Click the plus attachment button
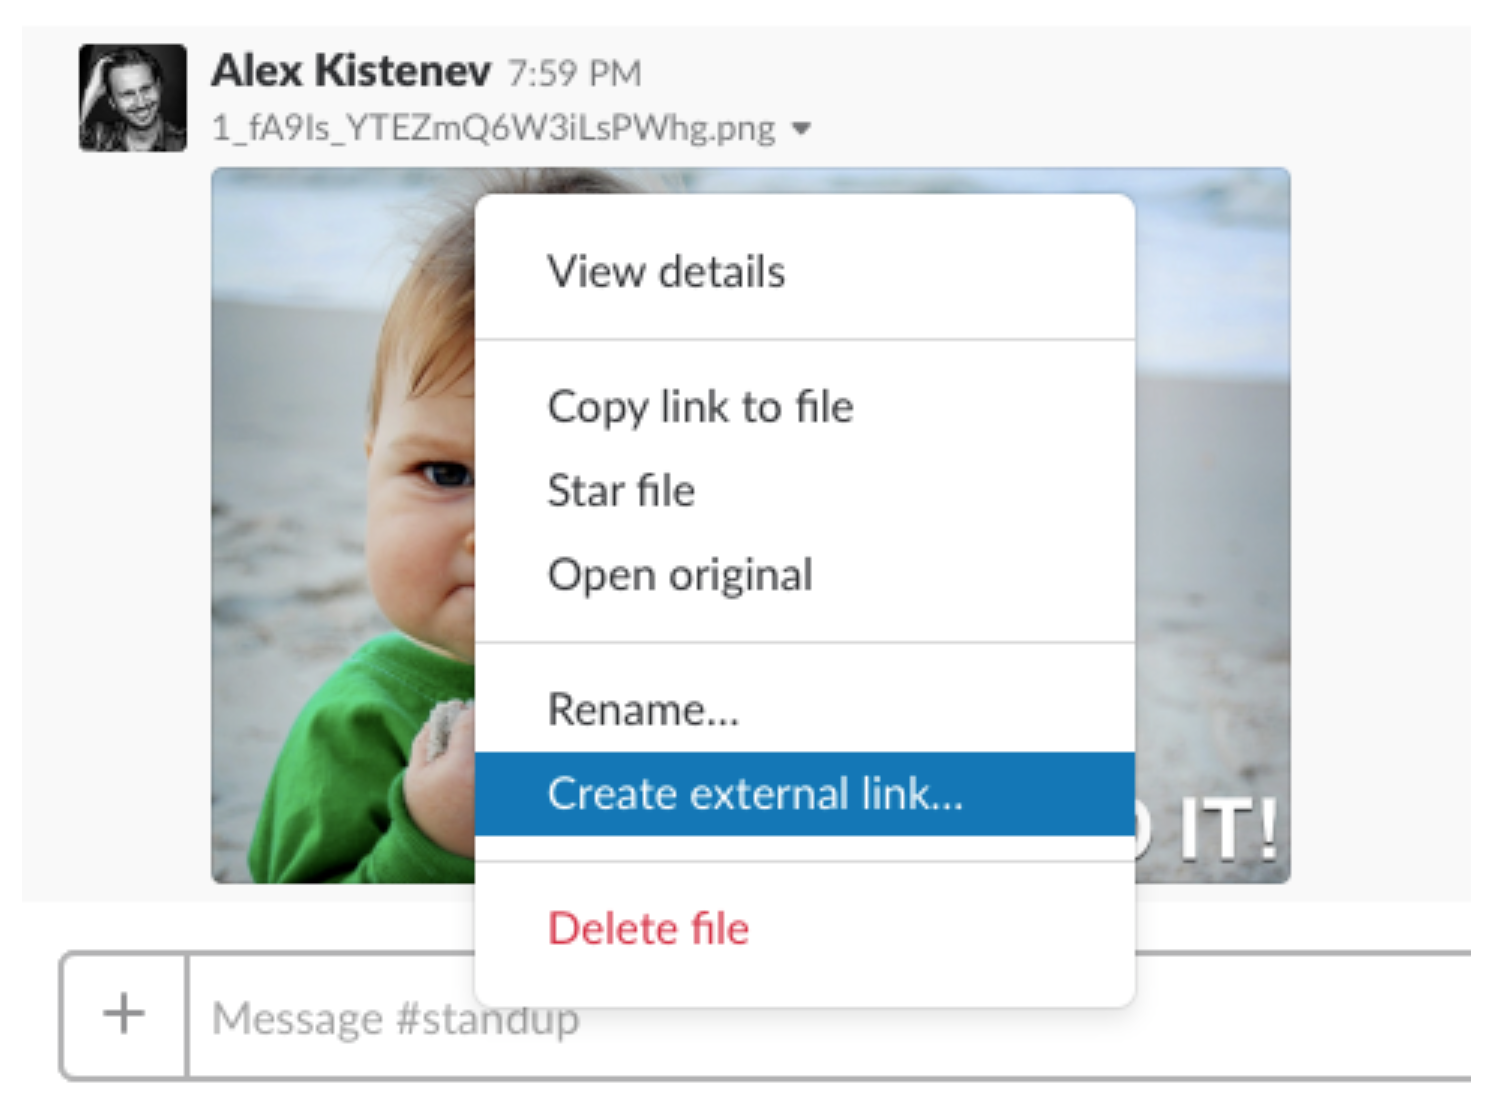The width and height of the screenshot is (1508, 1108). click(124, 1014)
